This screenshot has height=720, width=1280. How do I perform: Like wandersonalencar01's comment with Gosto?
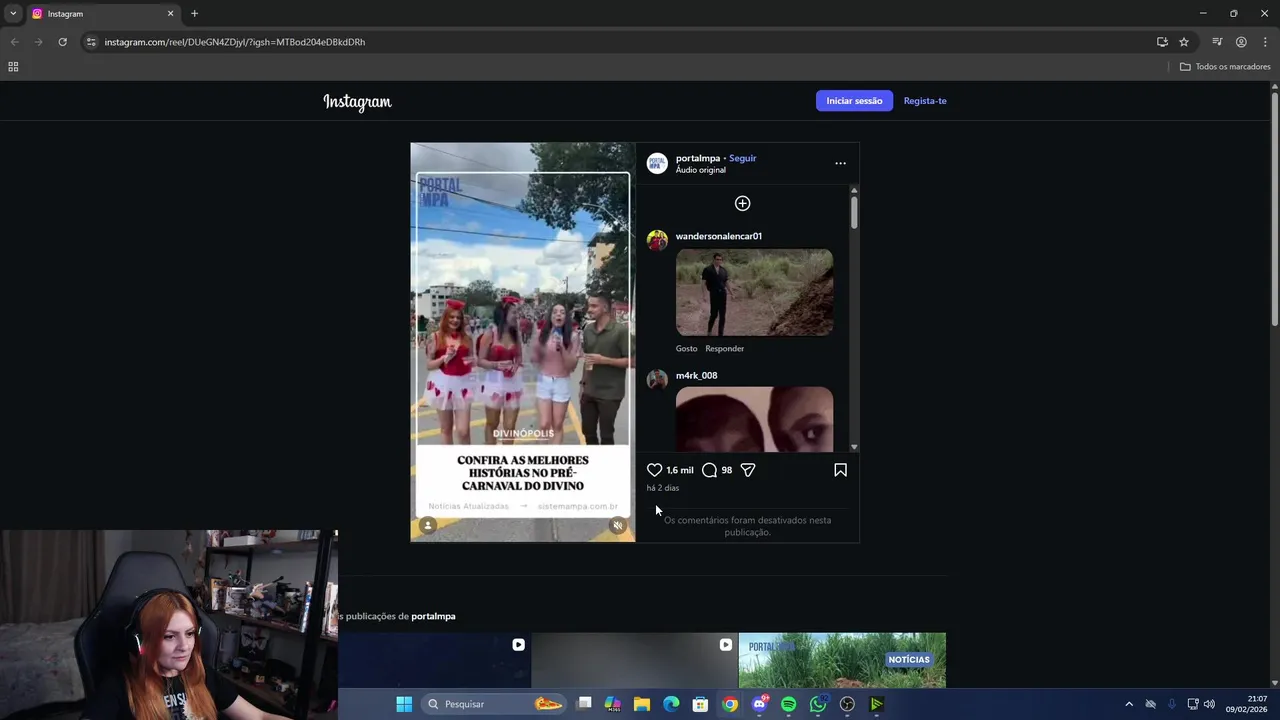coord(686,349)
